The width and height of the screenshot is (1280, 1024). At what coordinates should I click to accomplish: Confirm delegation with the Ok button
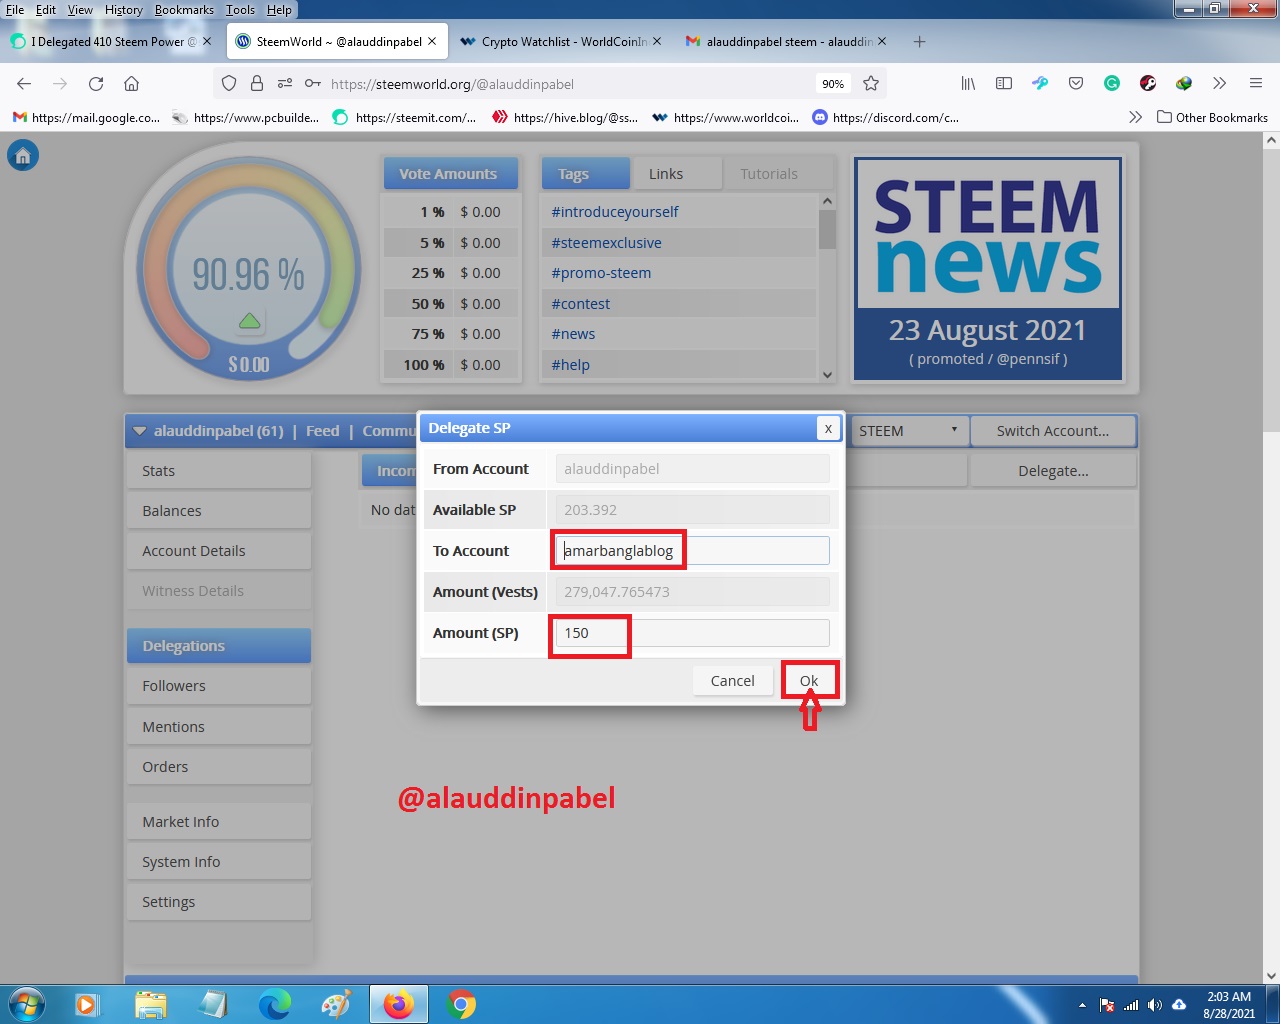[x=809, y=681]
